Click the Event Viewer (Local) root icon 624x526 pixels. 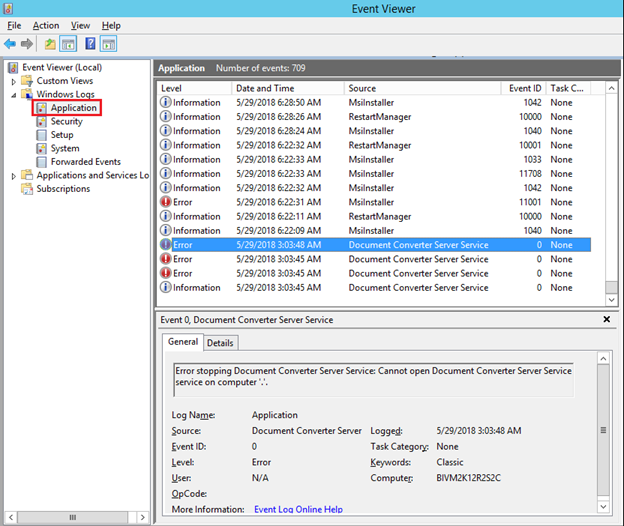[x=13, y=67]
